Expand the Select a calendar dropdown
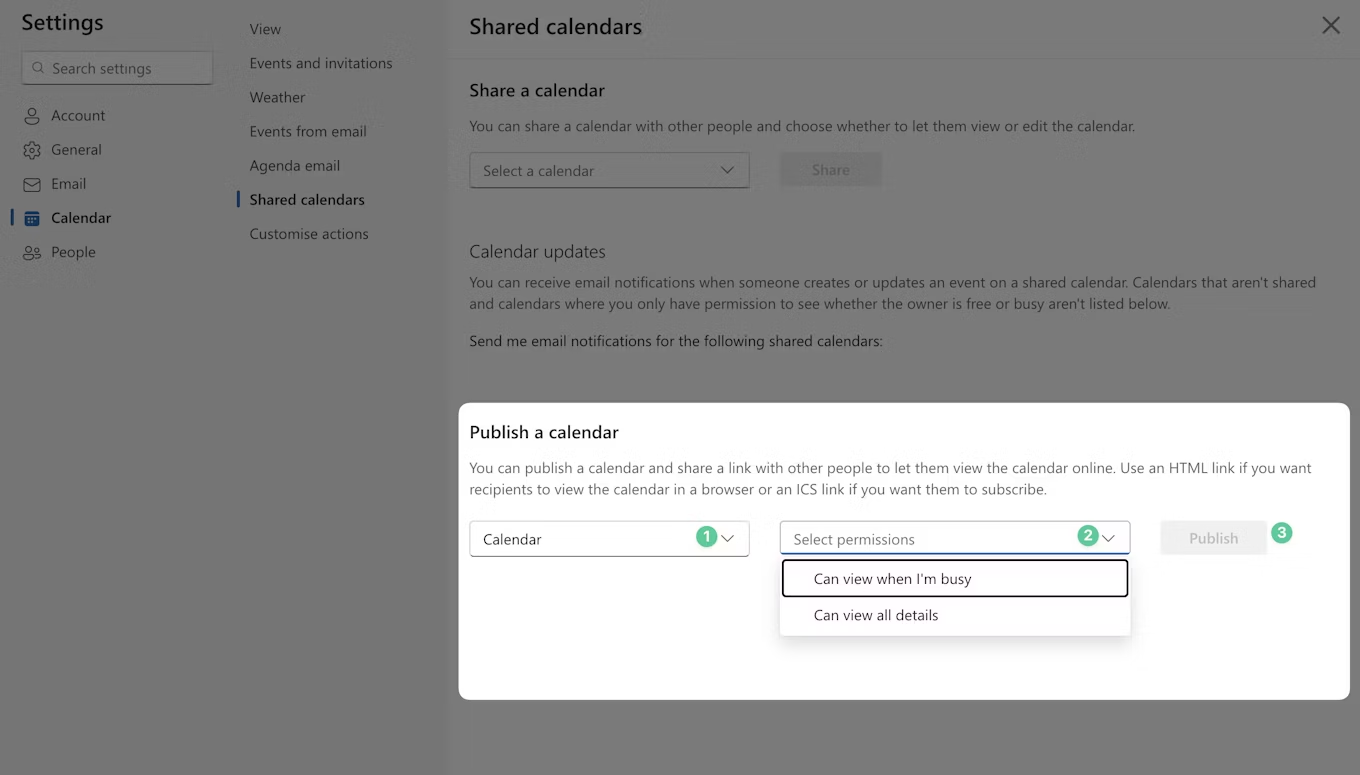This screenshot has width=1360, height=775. coord(609,171)
